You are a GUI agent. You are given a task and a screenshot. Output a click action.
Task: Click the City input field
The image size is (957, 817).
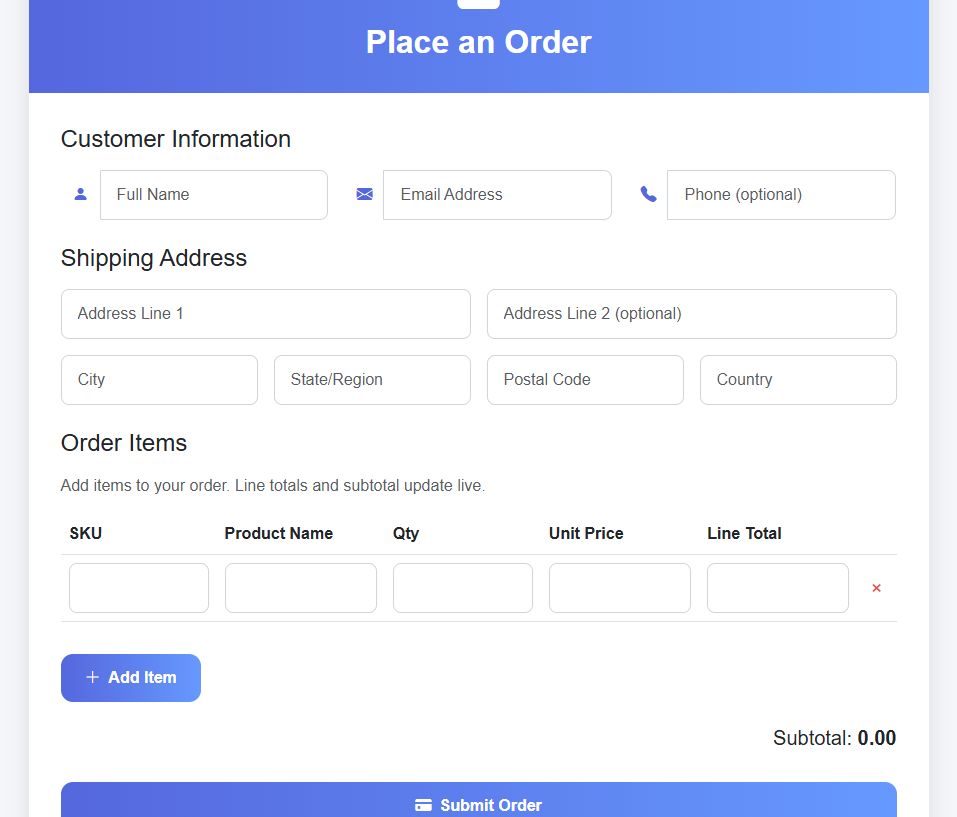pos(159,380)
